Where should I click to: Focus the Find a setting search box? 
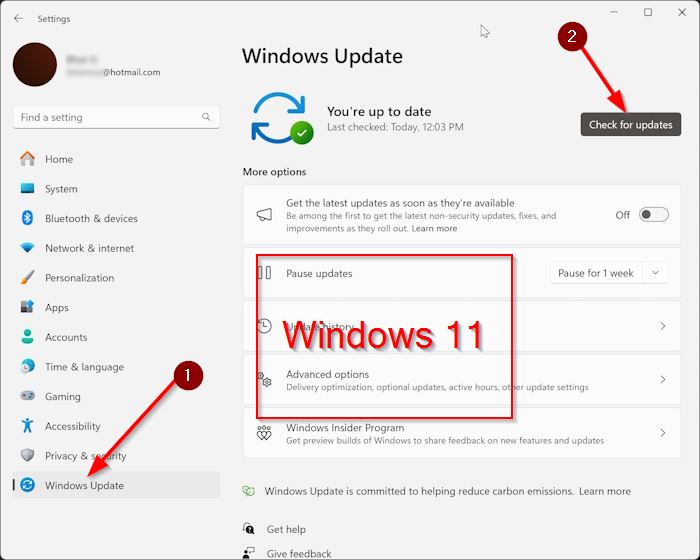click(116, 117)
